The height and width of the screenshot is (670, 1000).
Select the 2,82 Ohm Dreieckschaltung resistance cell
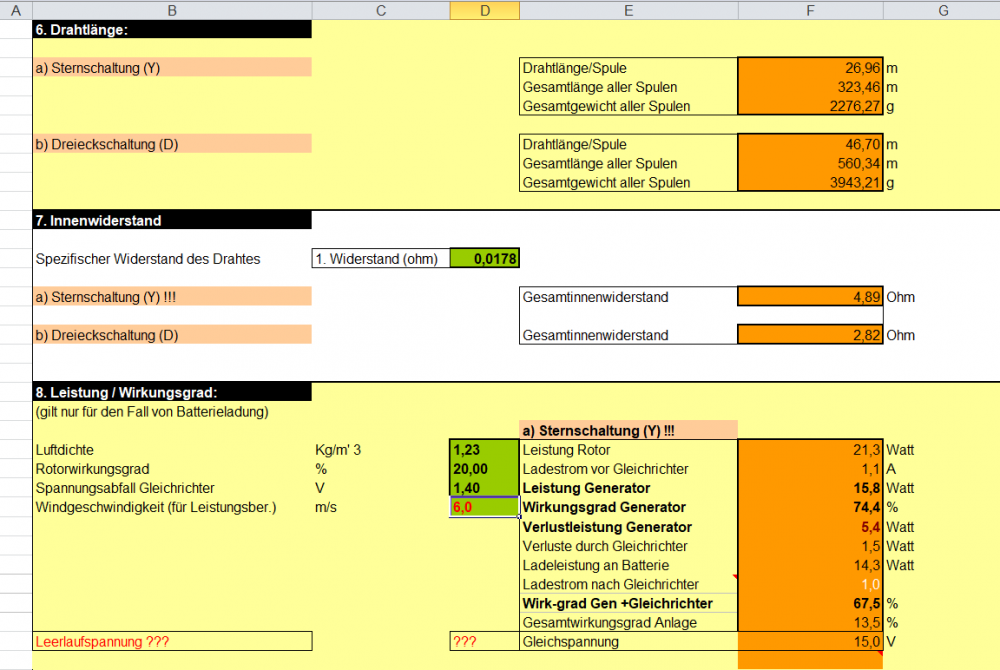coord(810,335)
